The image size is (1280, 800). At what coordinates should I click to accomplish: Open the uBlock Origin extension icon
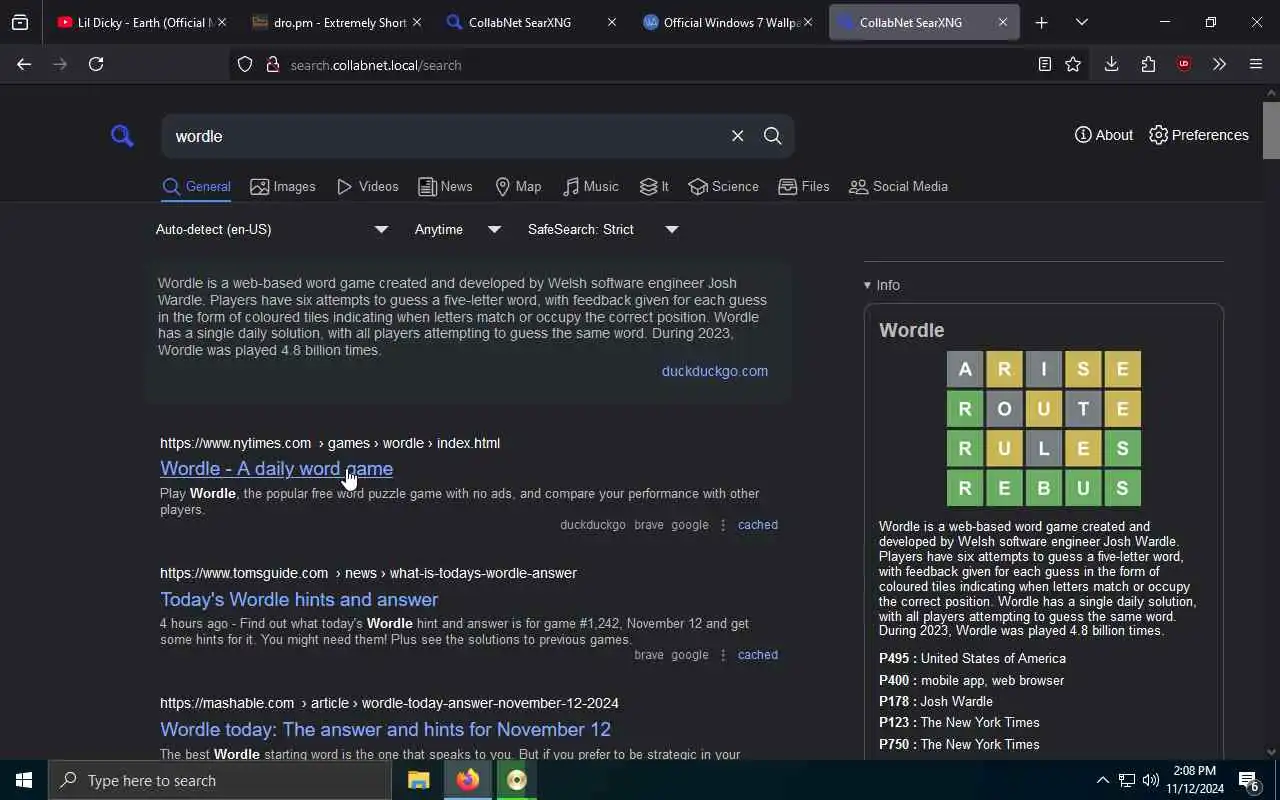point(1184,64)
